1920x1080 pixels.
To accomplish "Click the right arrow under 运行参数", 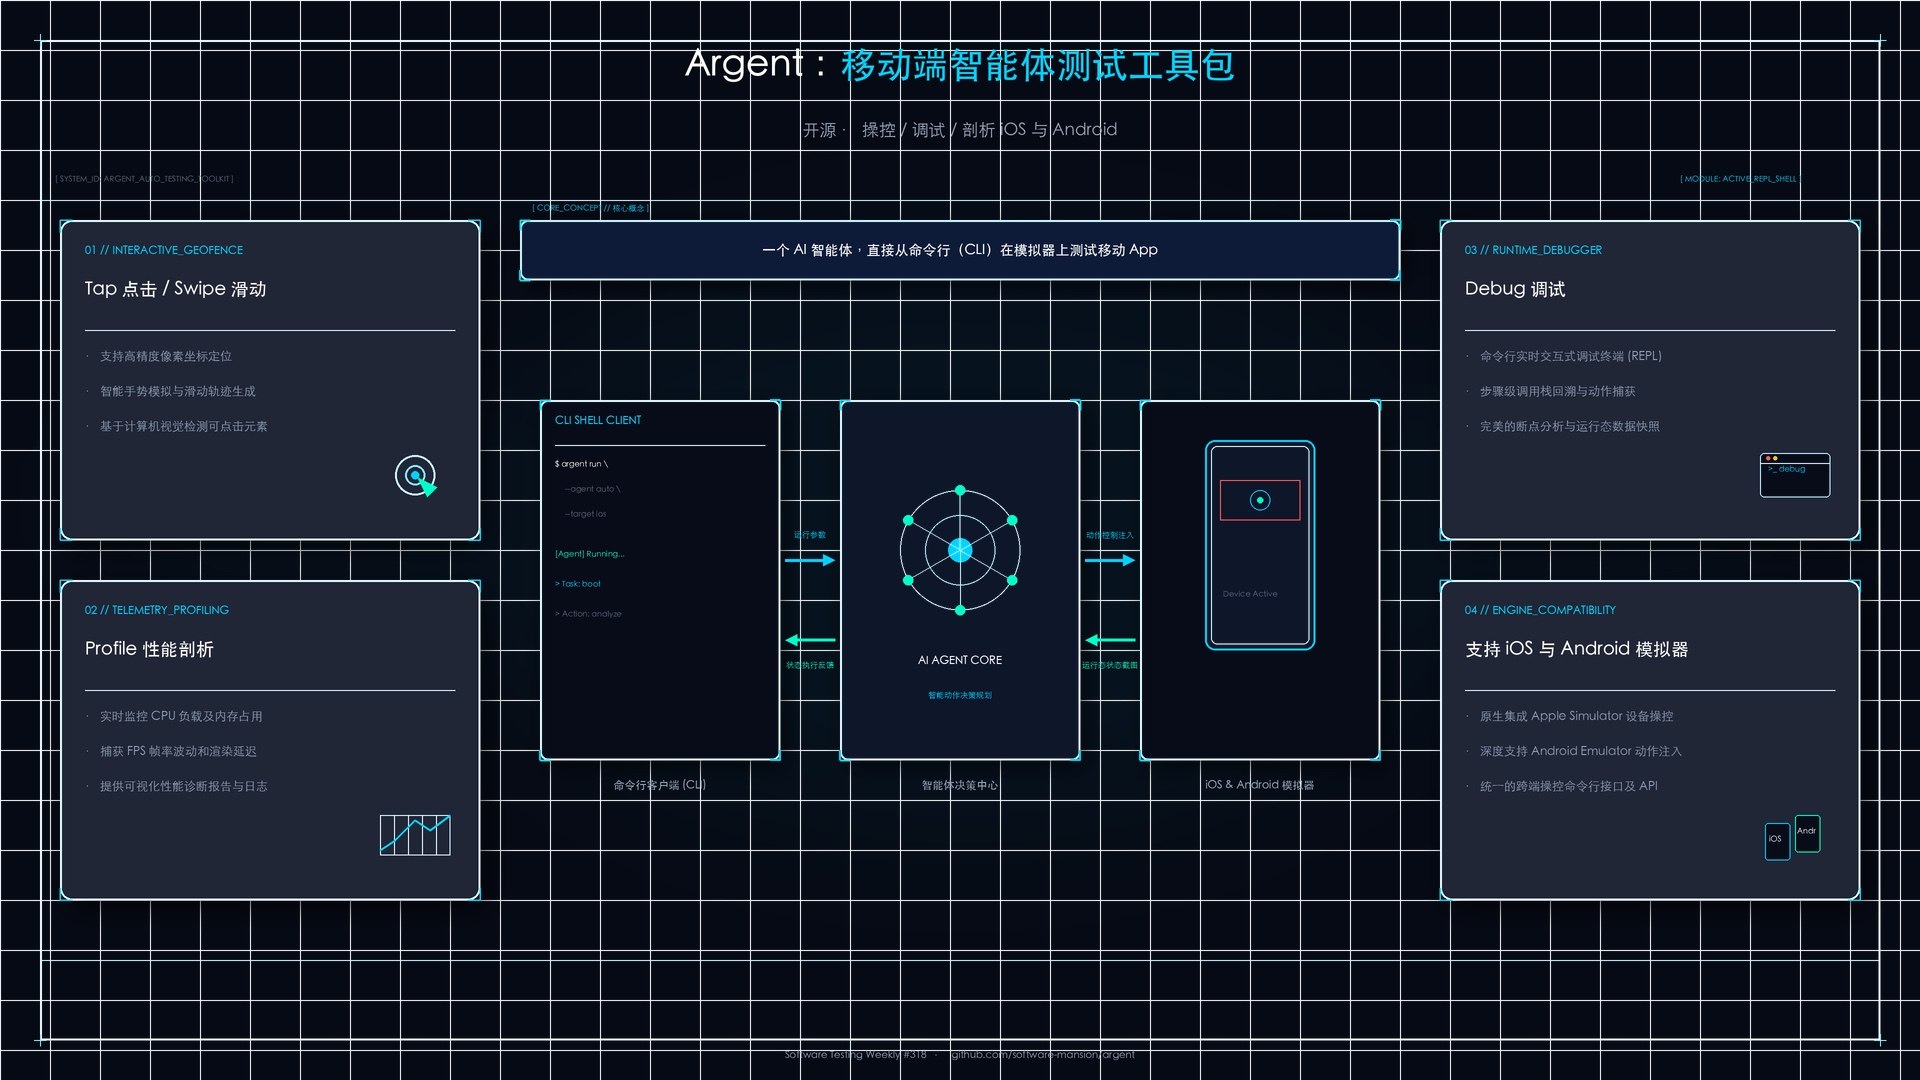I will pyautogui.click(x=810, y=560).
